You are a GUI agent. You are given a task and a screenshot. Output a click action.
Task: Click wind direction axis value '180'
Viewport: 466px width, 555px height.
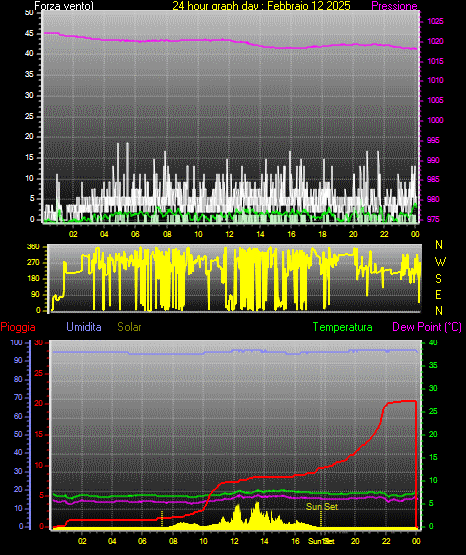point(33,279)
